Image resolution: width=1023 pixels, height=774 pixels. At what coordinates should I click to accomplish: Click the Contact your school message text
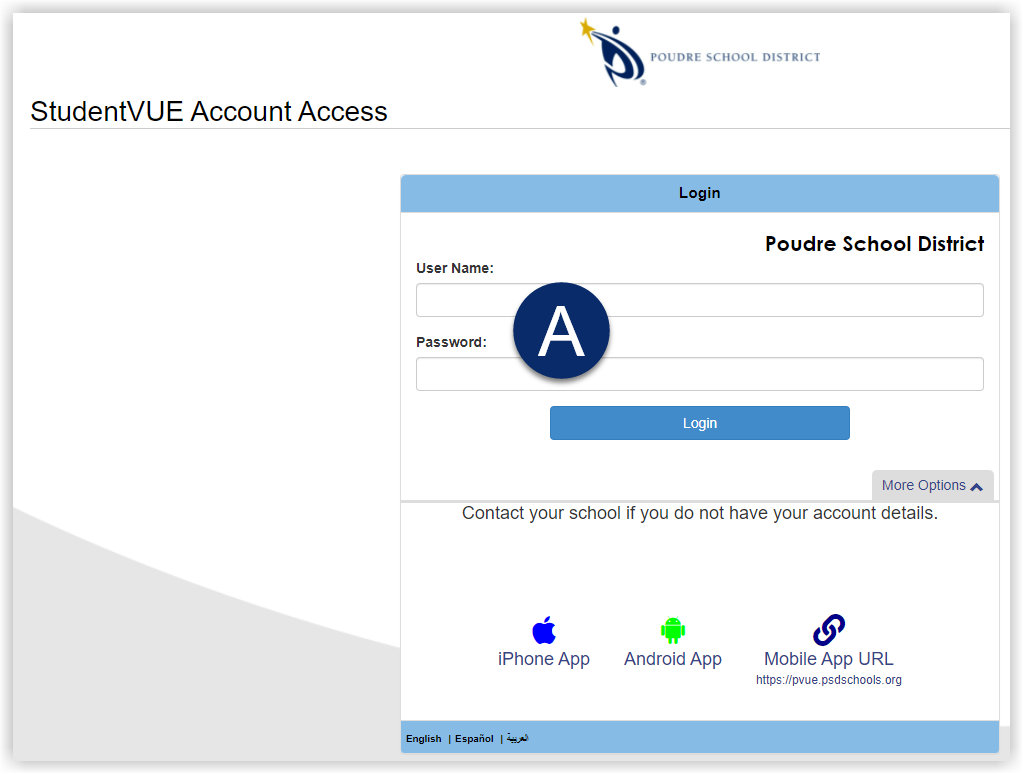[x=699, y=514]
